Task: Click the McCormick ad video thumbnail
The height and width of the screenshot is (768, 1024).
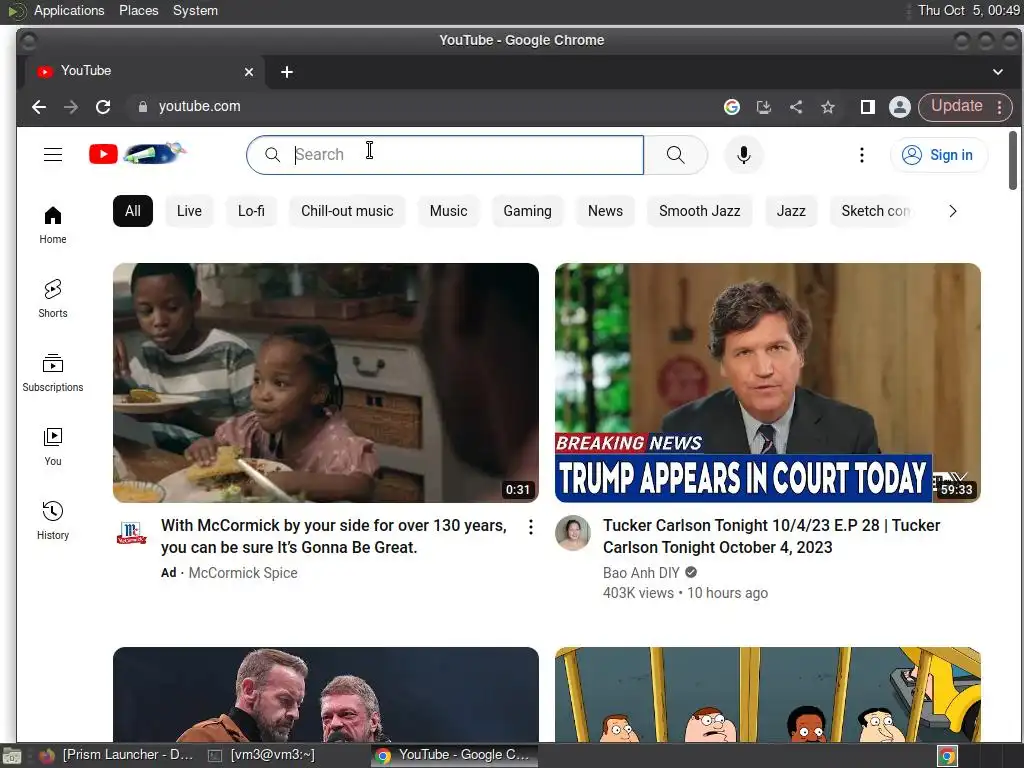Action: click(x=326, y=383)
